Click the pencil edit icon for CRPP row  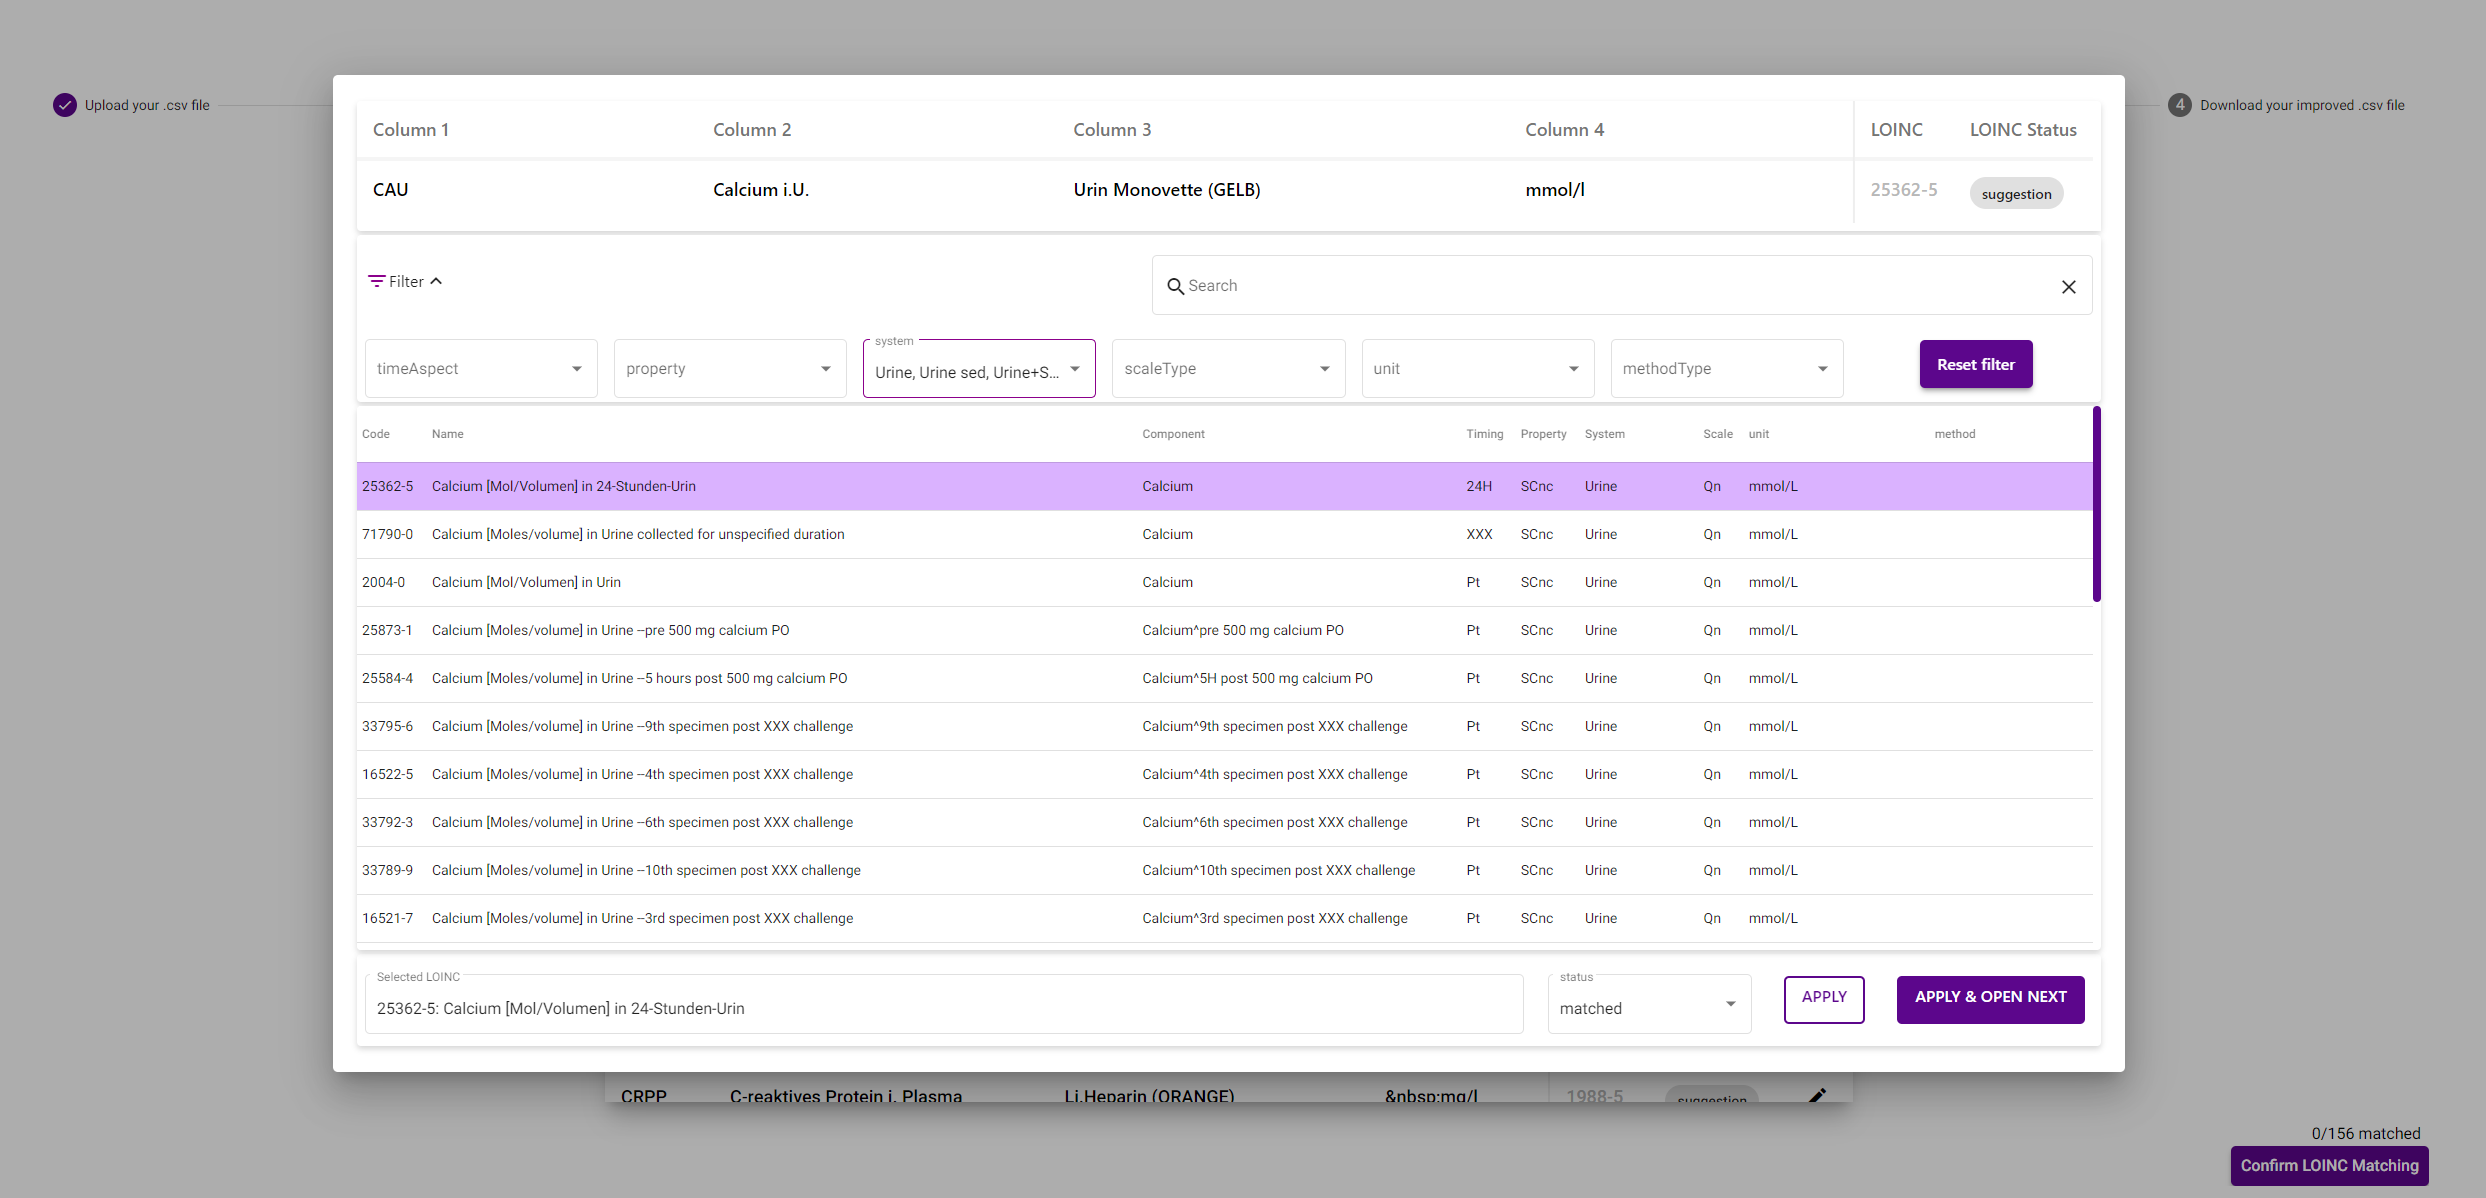coord(1817,1095)
